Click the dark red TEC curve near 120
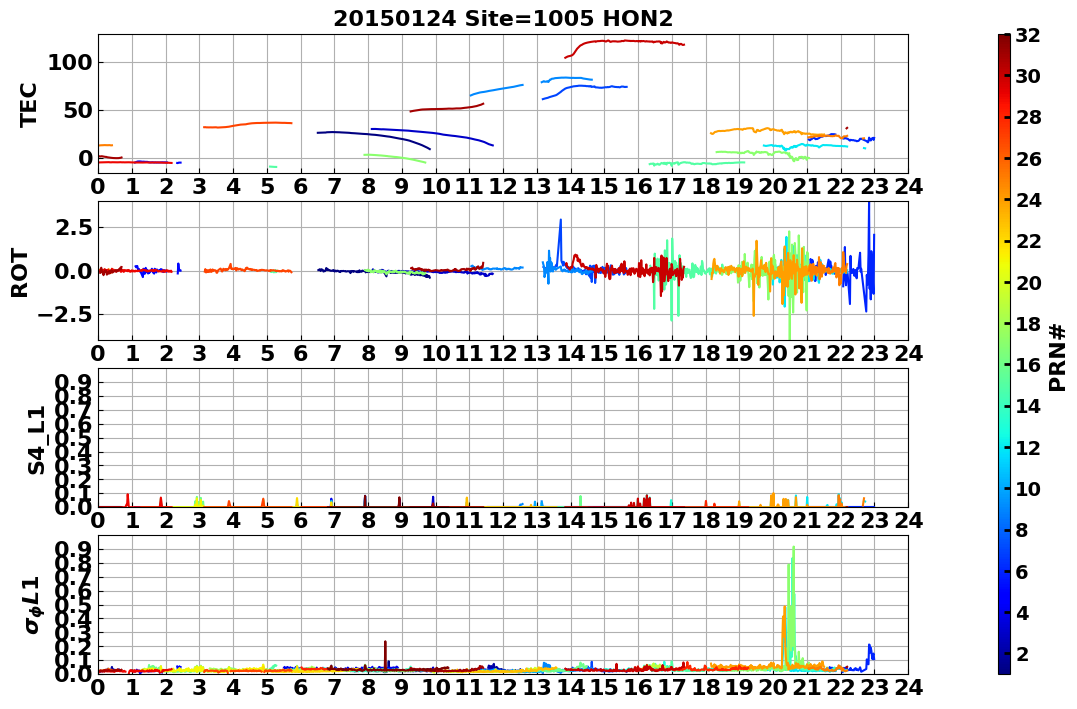Image resolution: width=1077 pixels, height=709 pixels. point(624,41)
